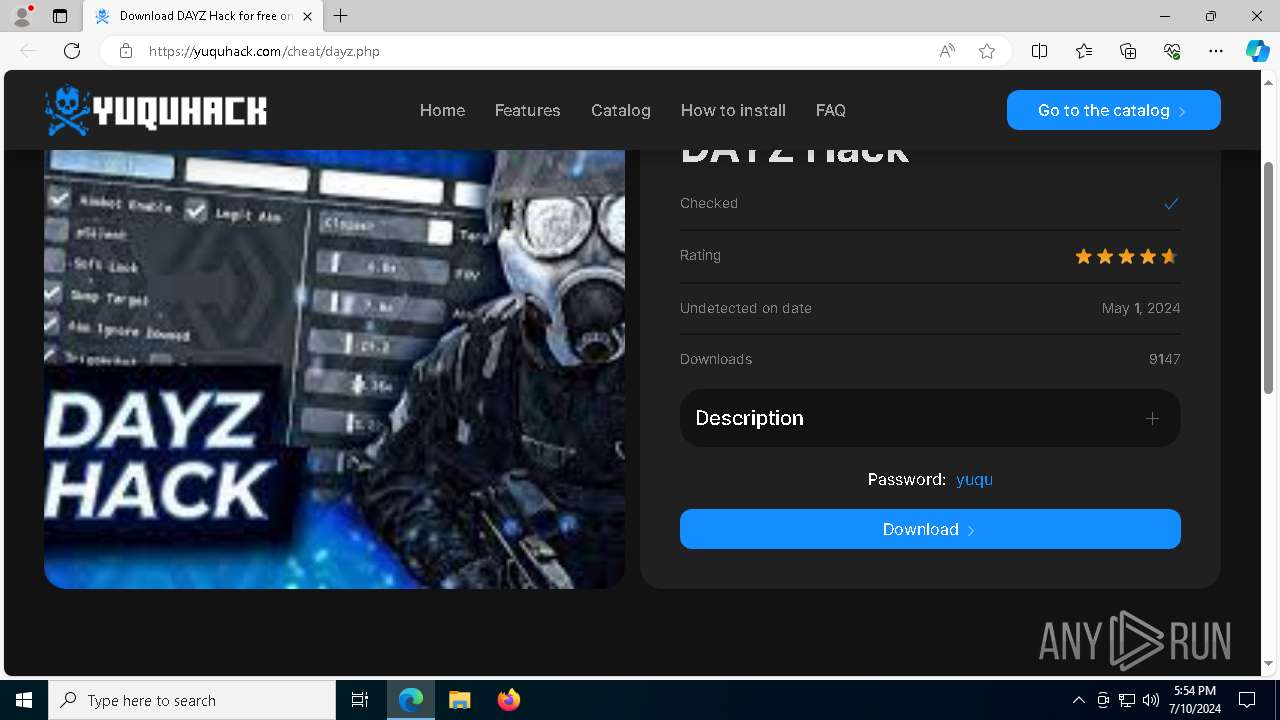Go to Home in site navigation
Screen dimensions: 1280x720
pos(442,110)
